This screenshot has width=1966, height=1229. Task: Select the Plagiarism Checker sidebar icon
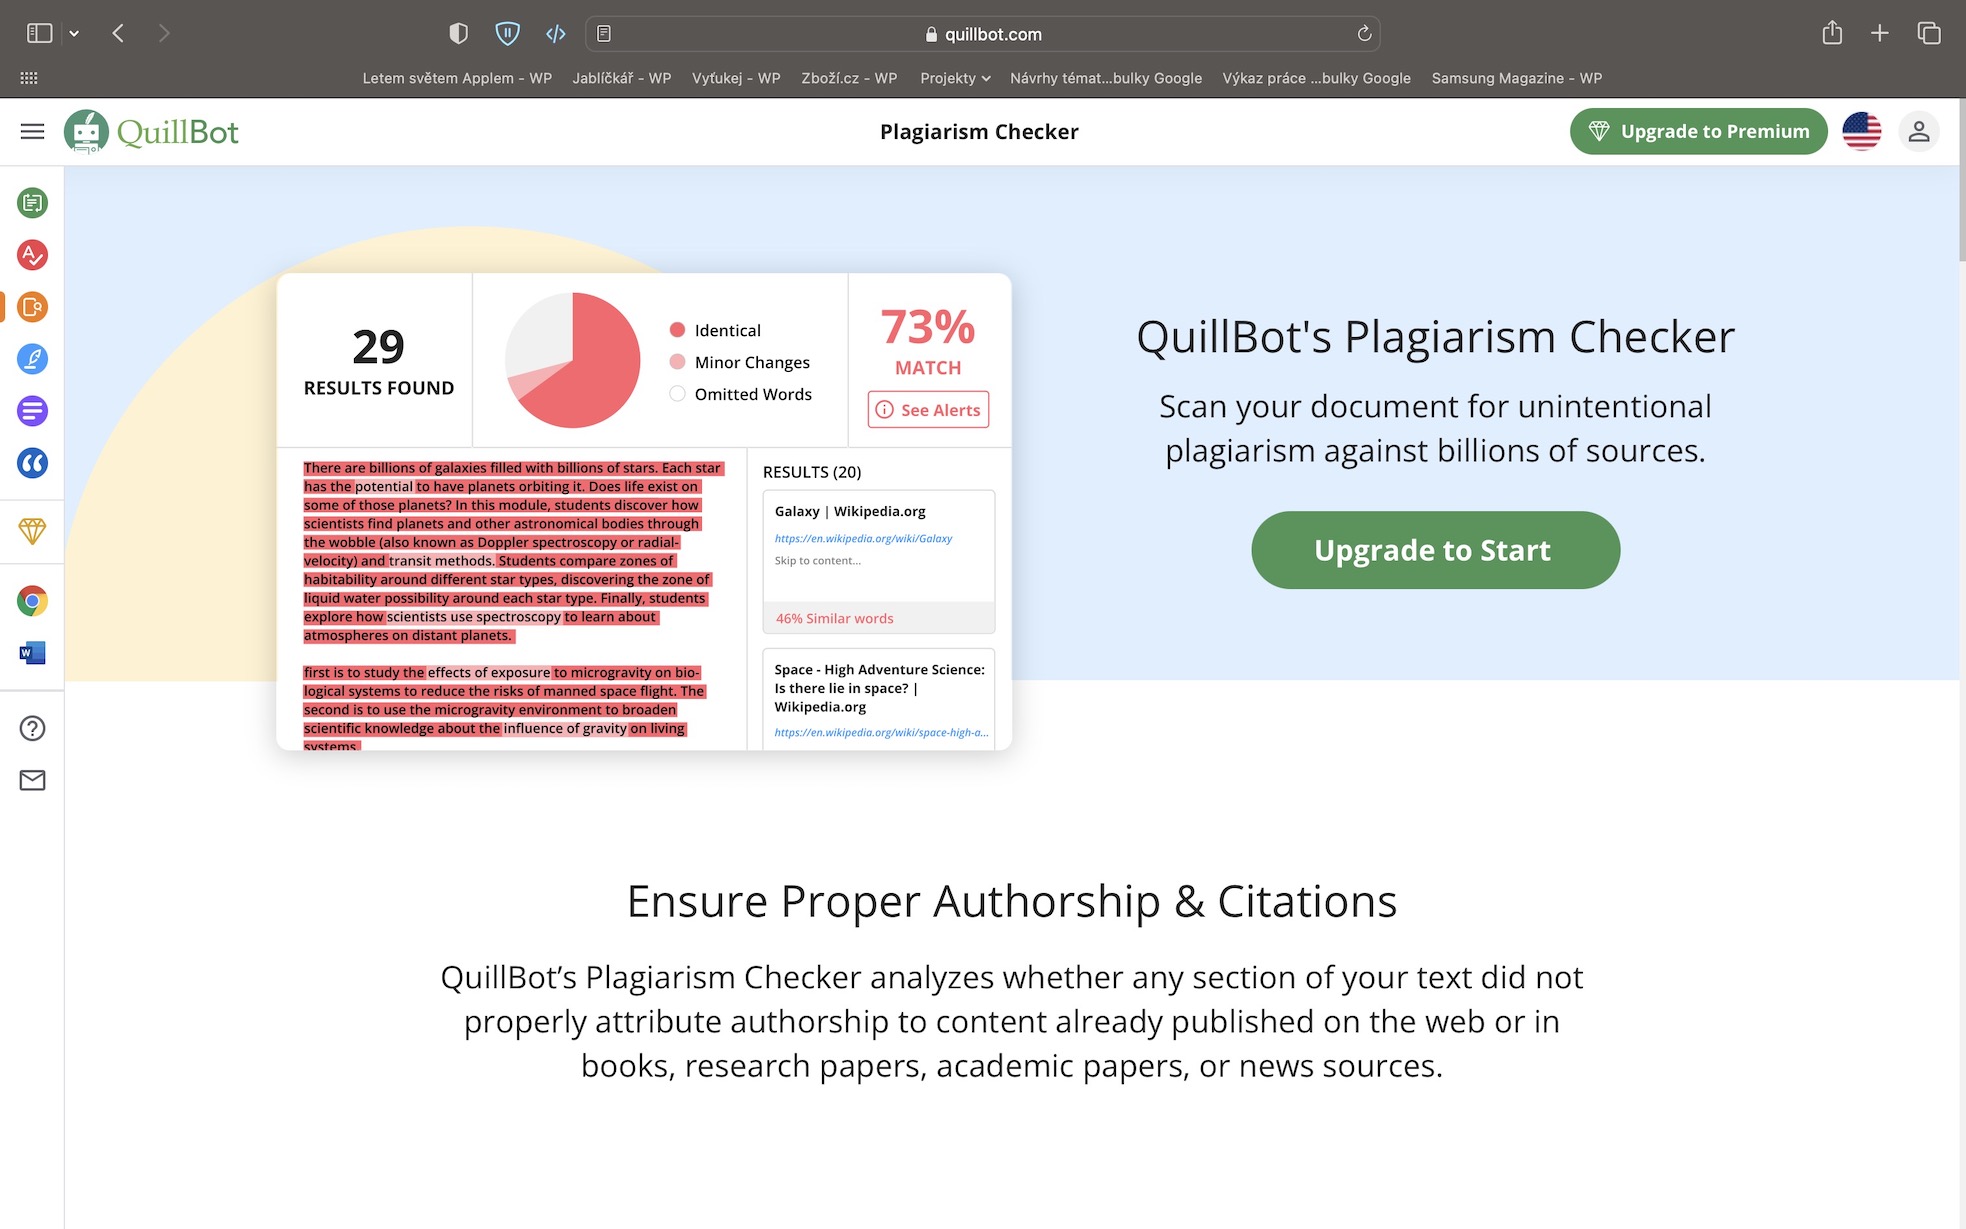[32, 307]
